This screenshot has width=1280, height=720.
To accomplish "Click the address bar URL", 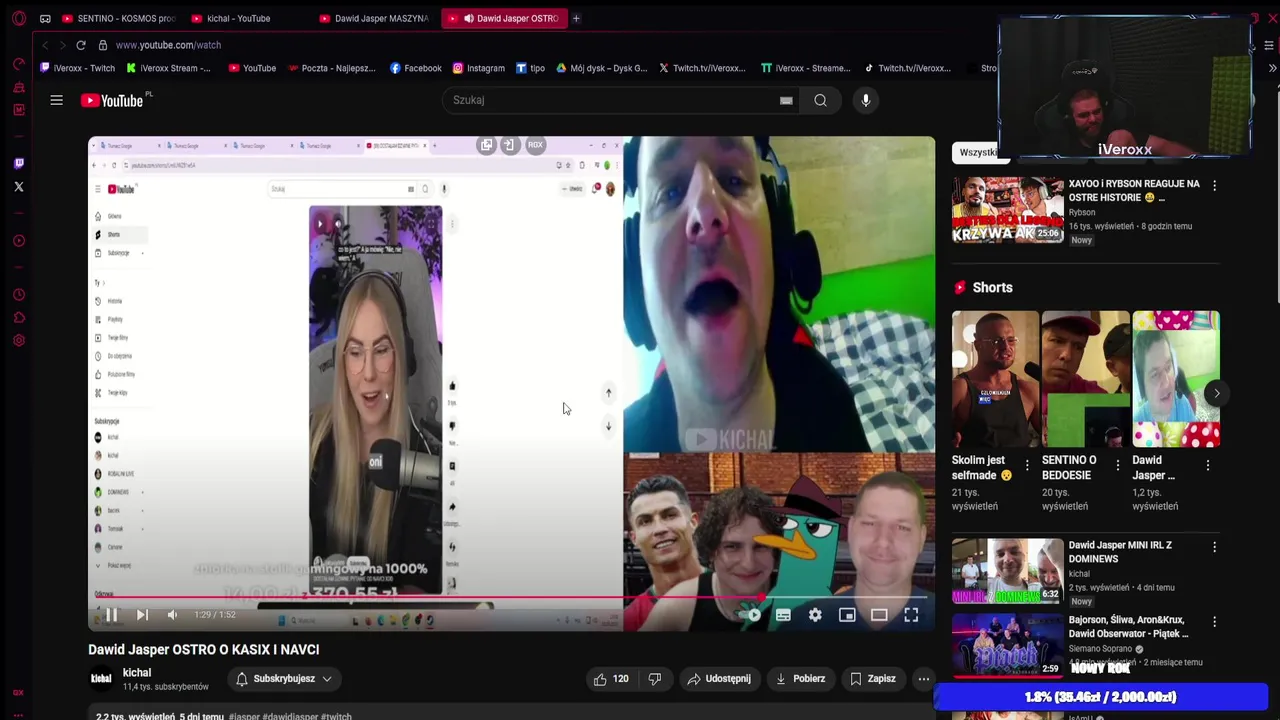I will coord(168,45).
